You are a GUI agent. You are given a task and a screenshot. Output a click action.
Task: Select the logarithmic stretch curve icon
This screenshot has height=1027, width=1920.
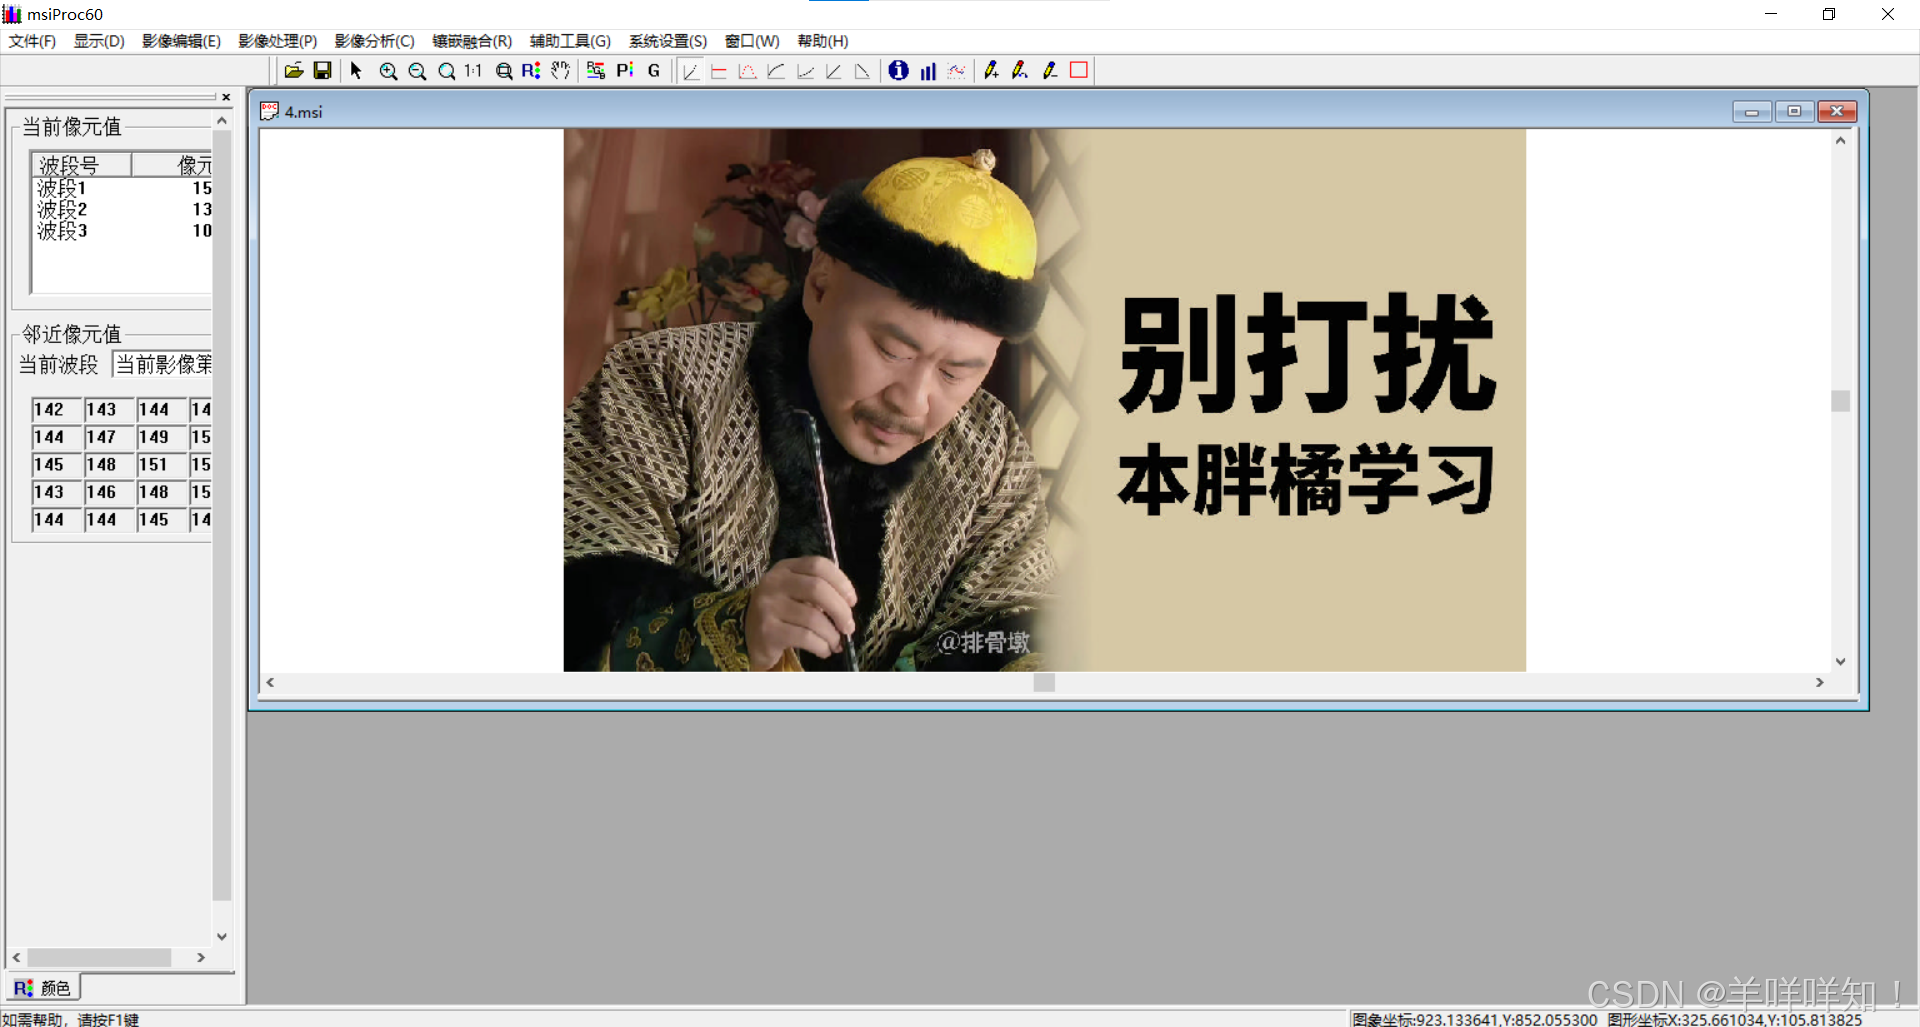click(x=776, y=71)
